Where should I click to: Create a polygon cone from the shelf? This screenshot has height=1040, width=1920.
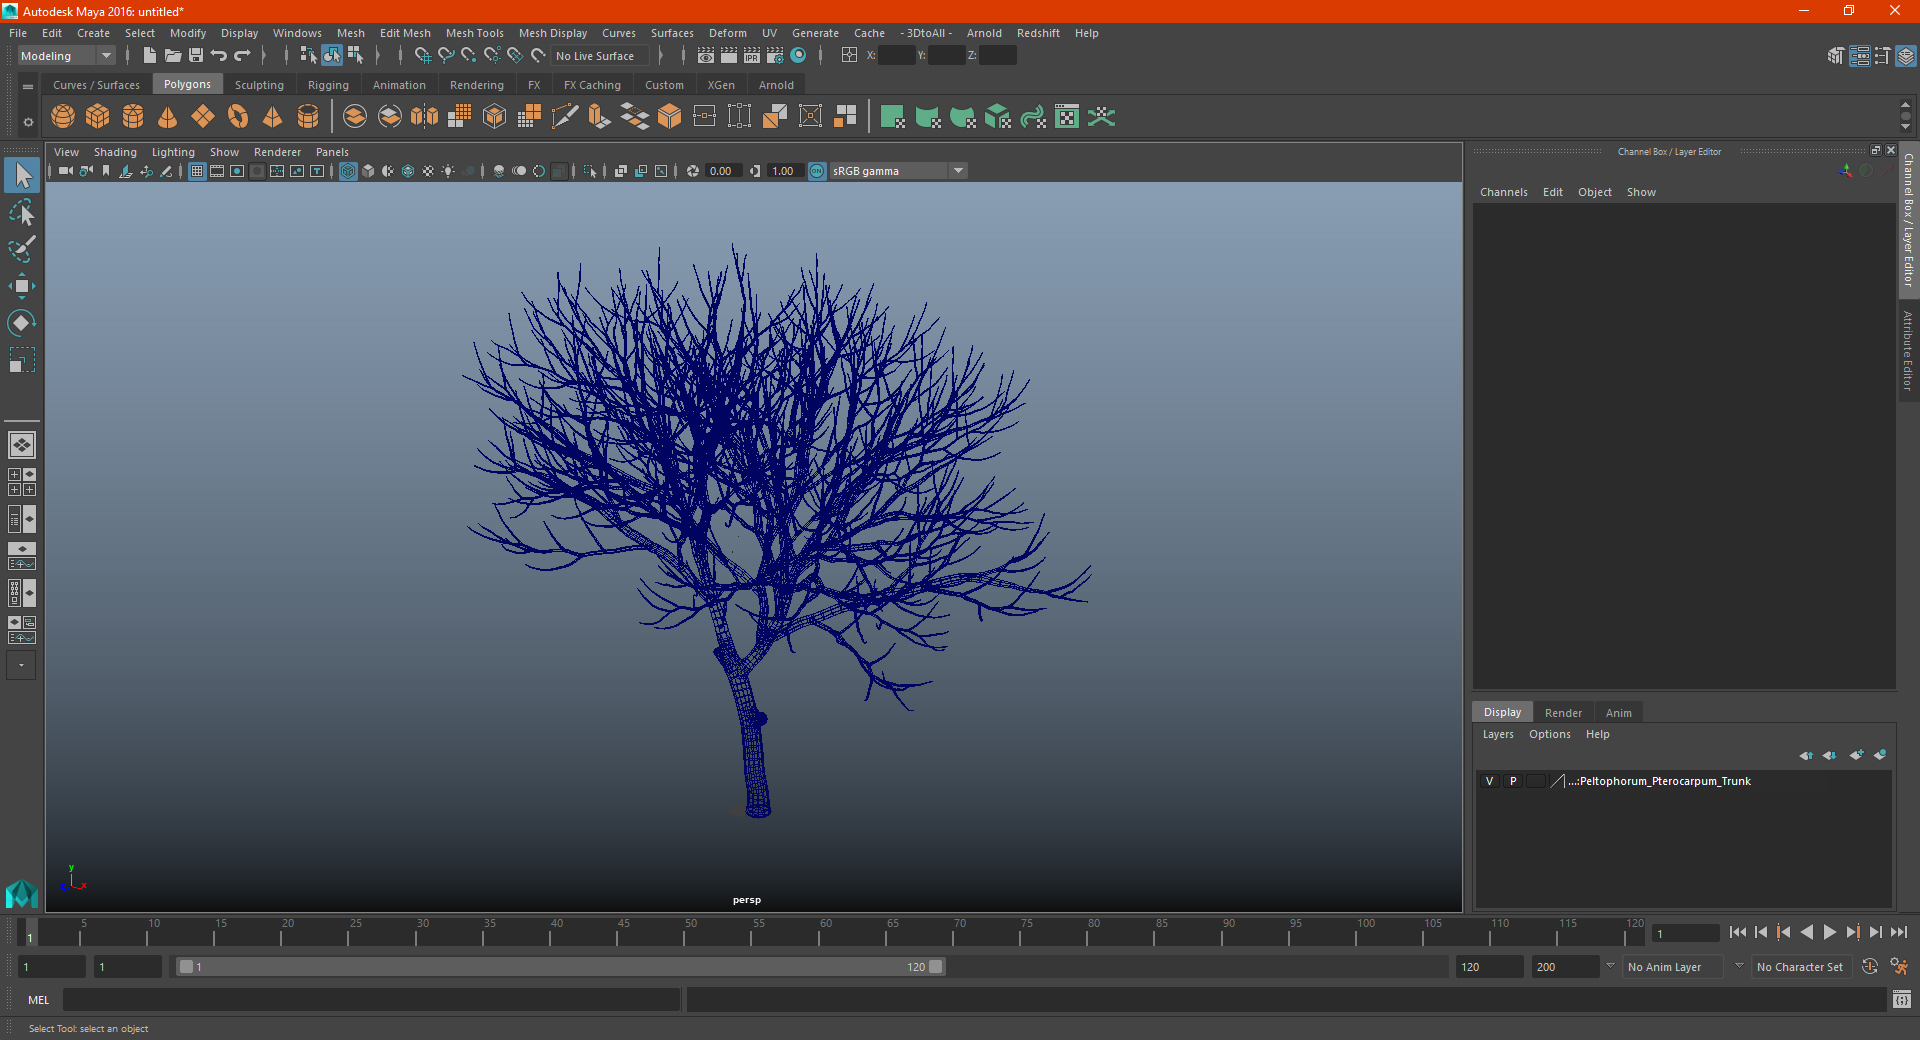click(168, 117)
